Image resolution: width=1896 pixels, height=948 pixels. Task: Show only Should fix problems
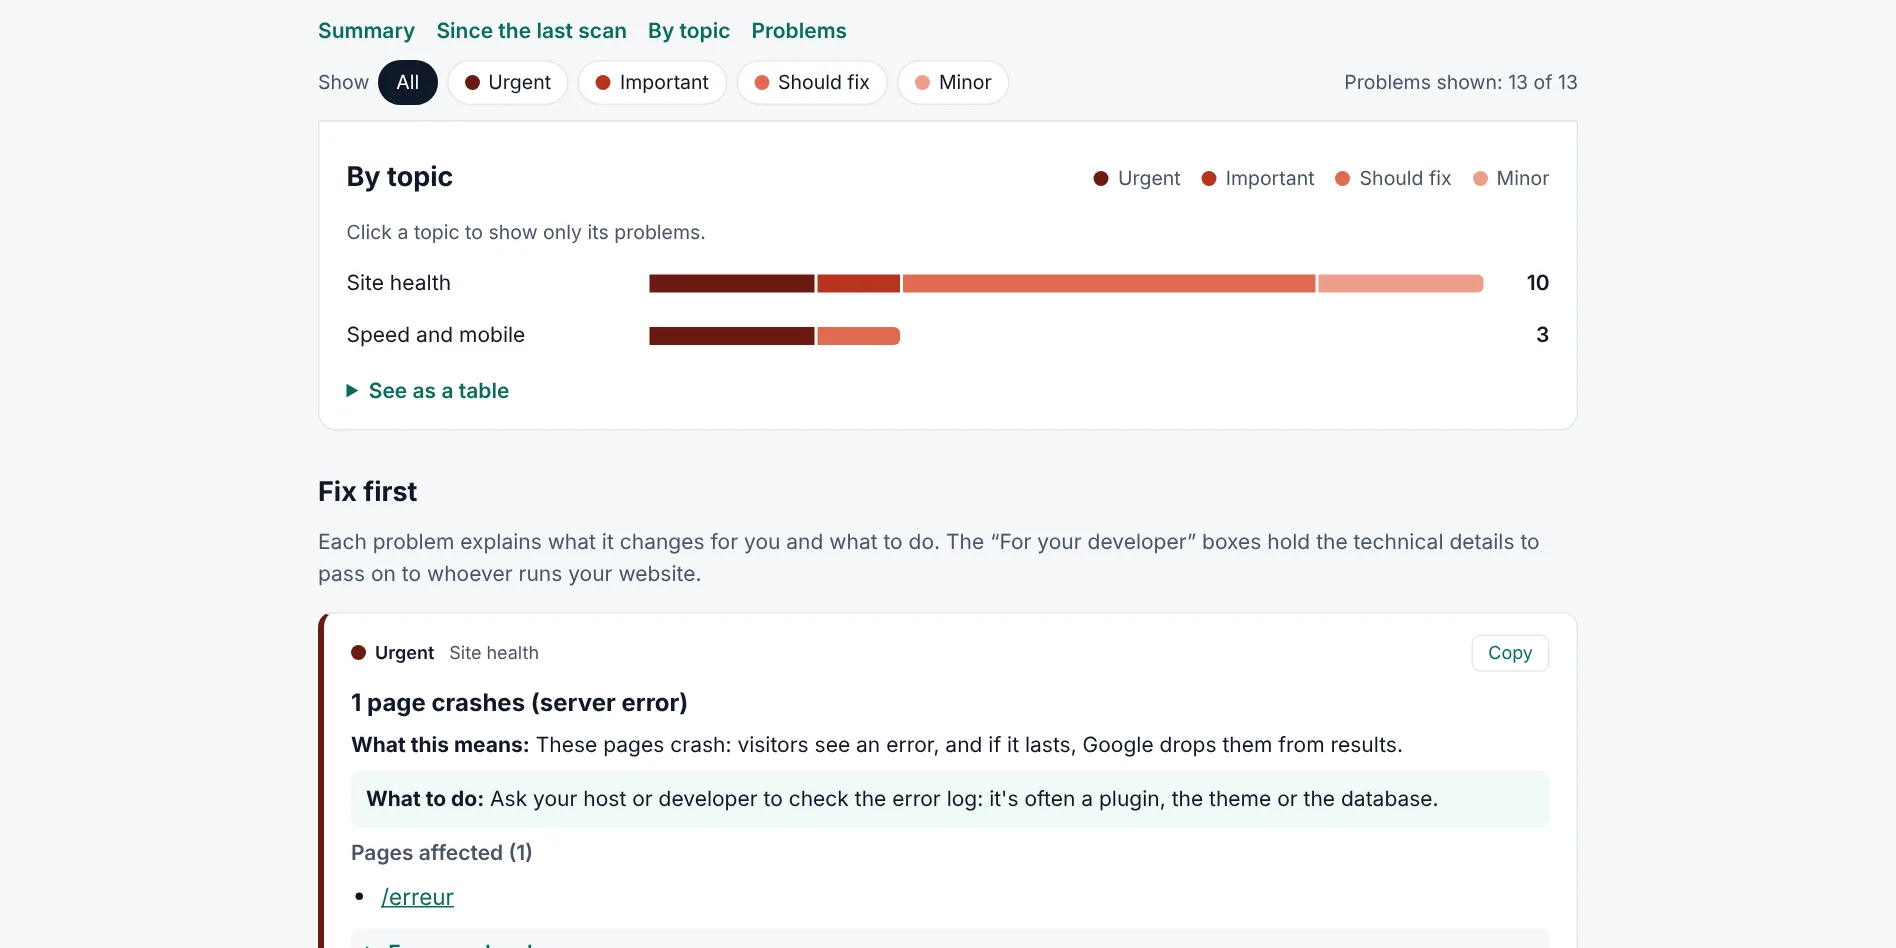[812, 82]
